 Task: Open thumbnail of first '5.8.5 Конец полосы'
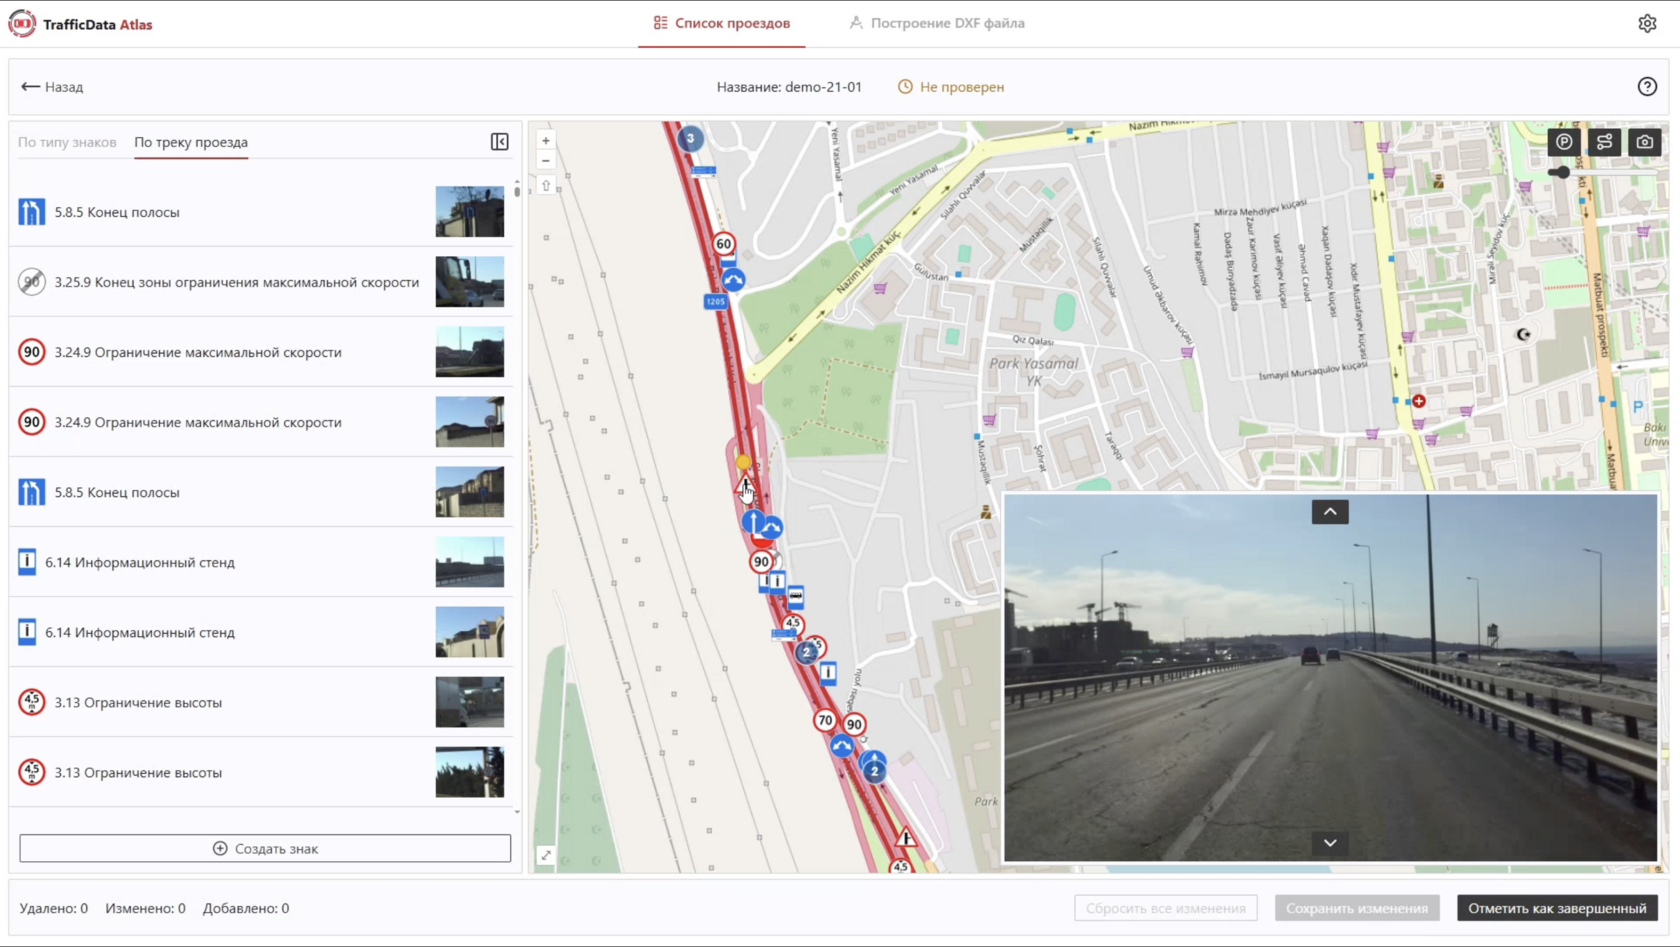tap(470, 212)
